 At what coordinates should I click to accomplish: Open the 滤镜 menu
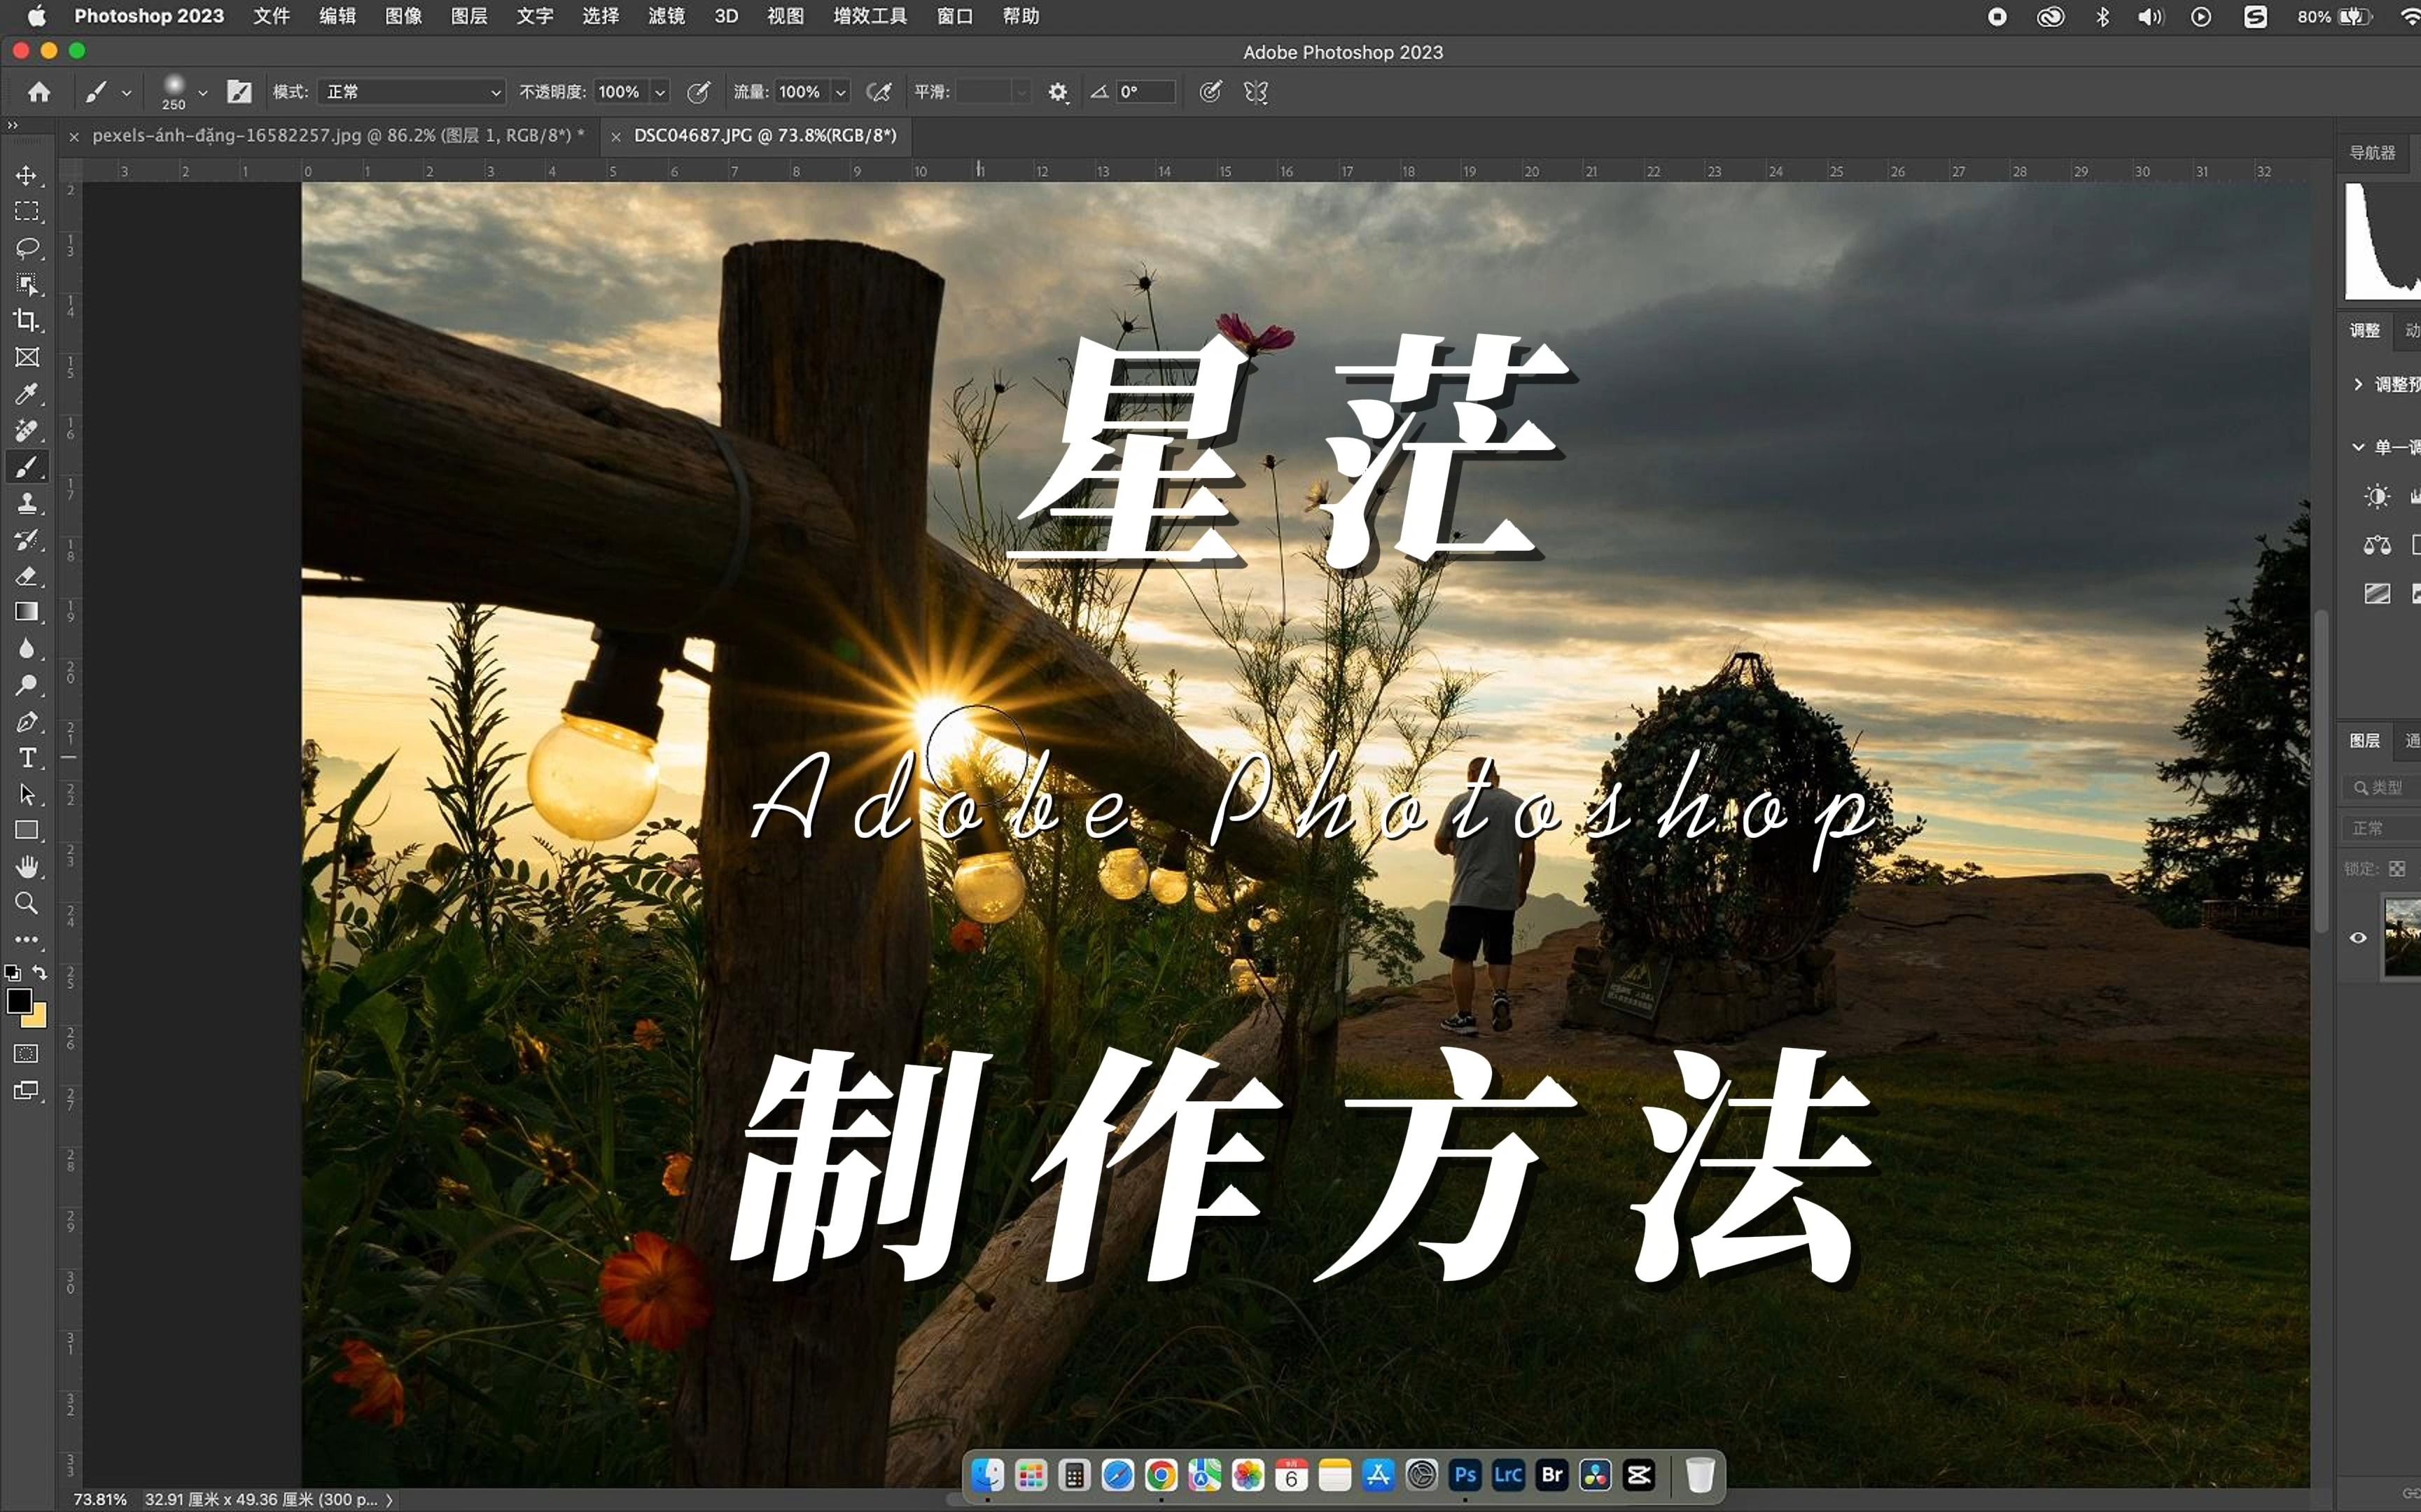pyautogui.click(x=666, y=16)
